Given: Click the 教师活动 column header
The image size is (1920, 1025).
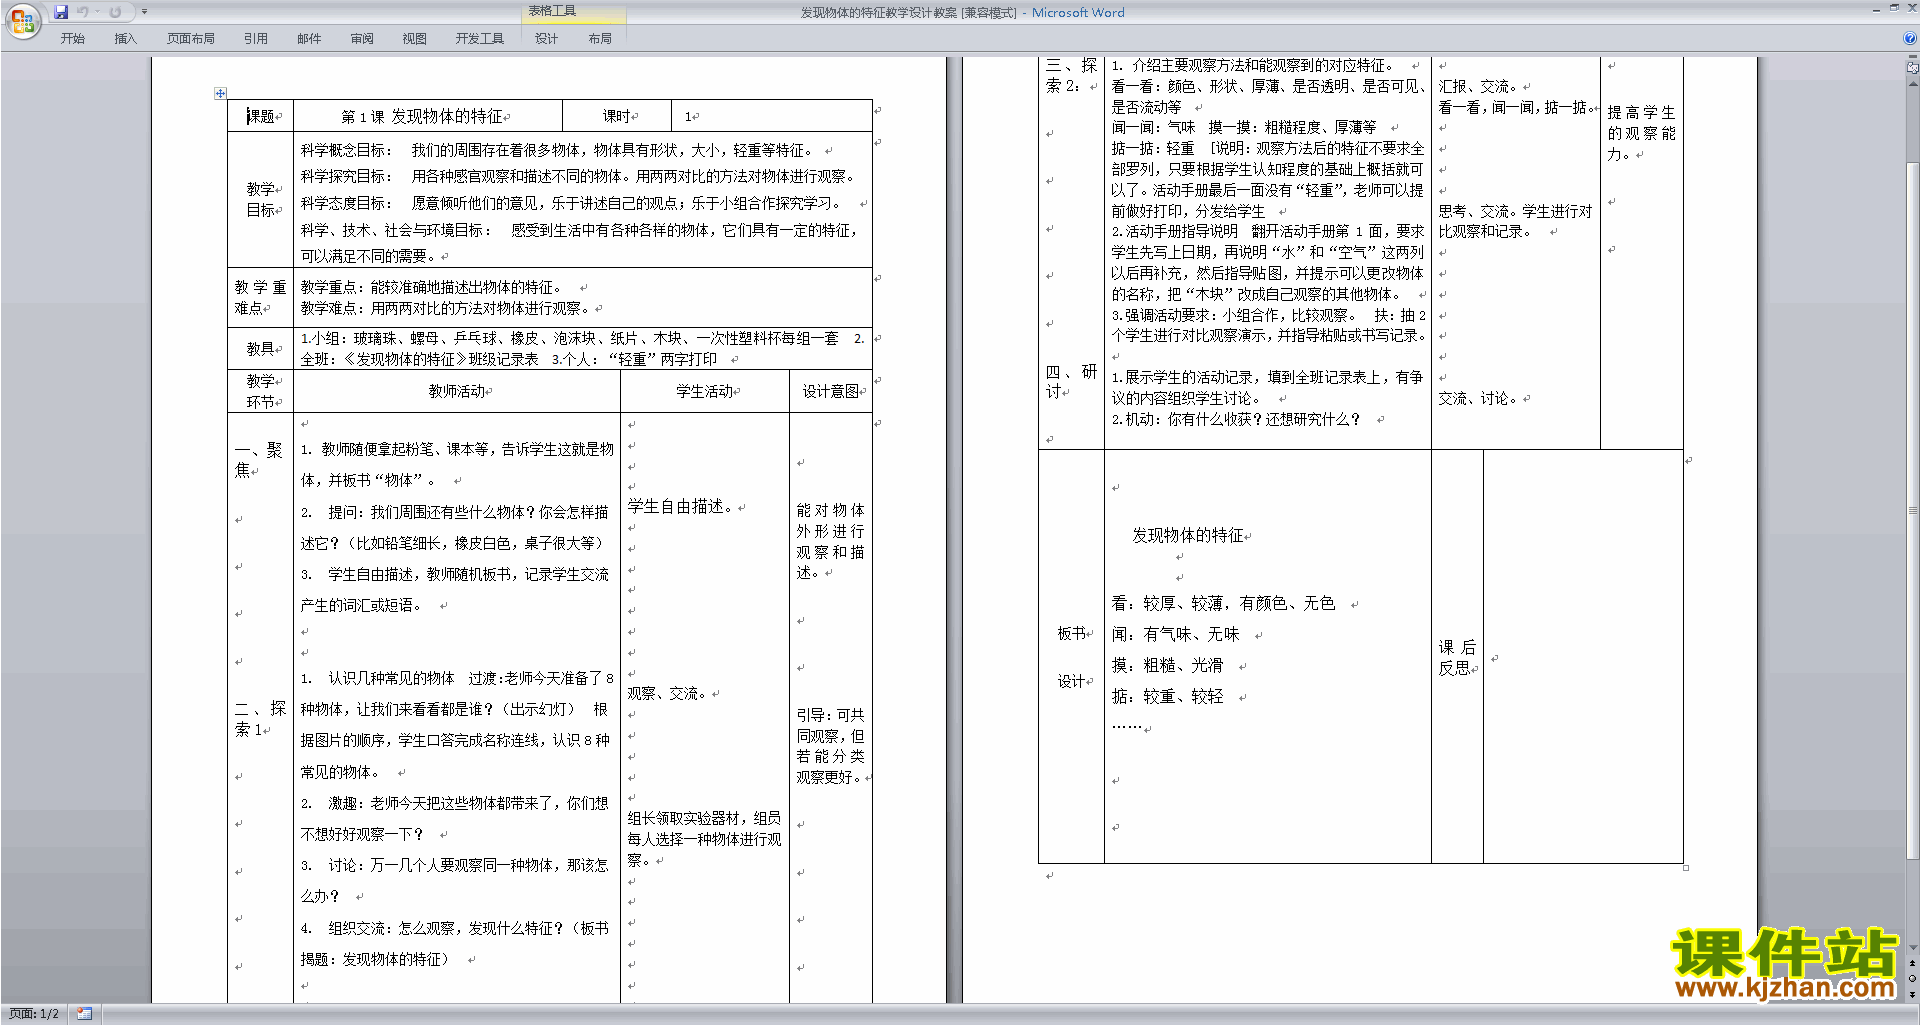Looking at the screenshot, I should pyautogui.click(x=457, y=391).
